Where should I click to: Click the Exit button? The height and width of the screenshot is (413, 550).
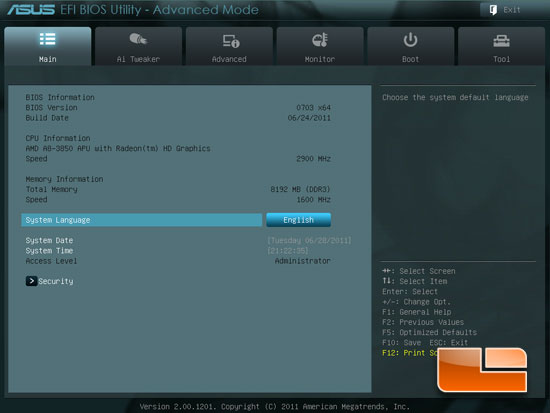[x=505, y=10]
